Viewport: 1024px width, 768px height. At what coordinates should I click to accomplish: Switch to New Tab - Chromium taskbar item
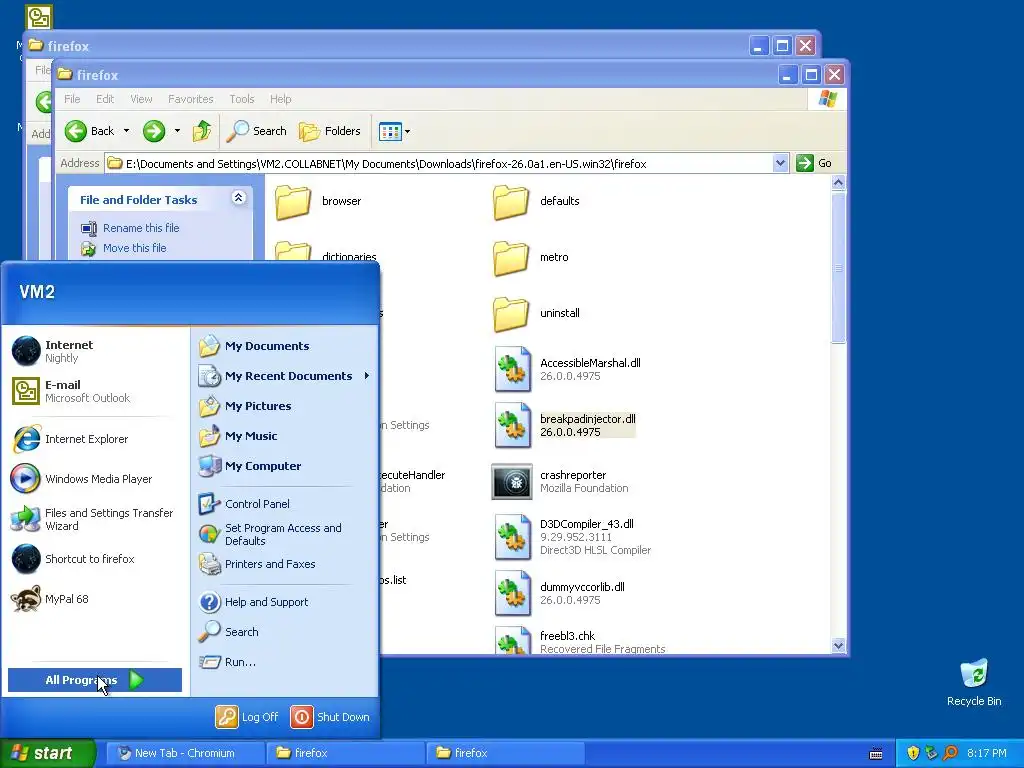point(185,753)
